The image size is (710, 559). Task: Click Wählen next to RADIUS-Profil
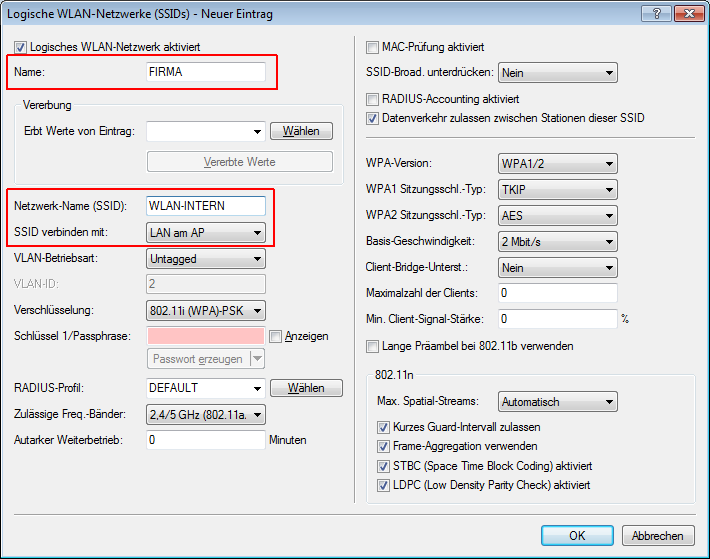(301, 388)
